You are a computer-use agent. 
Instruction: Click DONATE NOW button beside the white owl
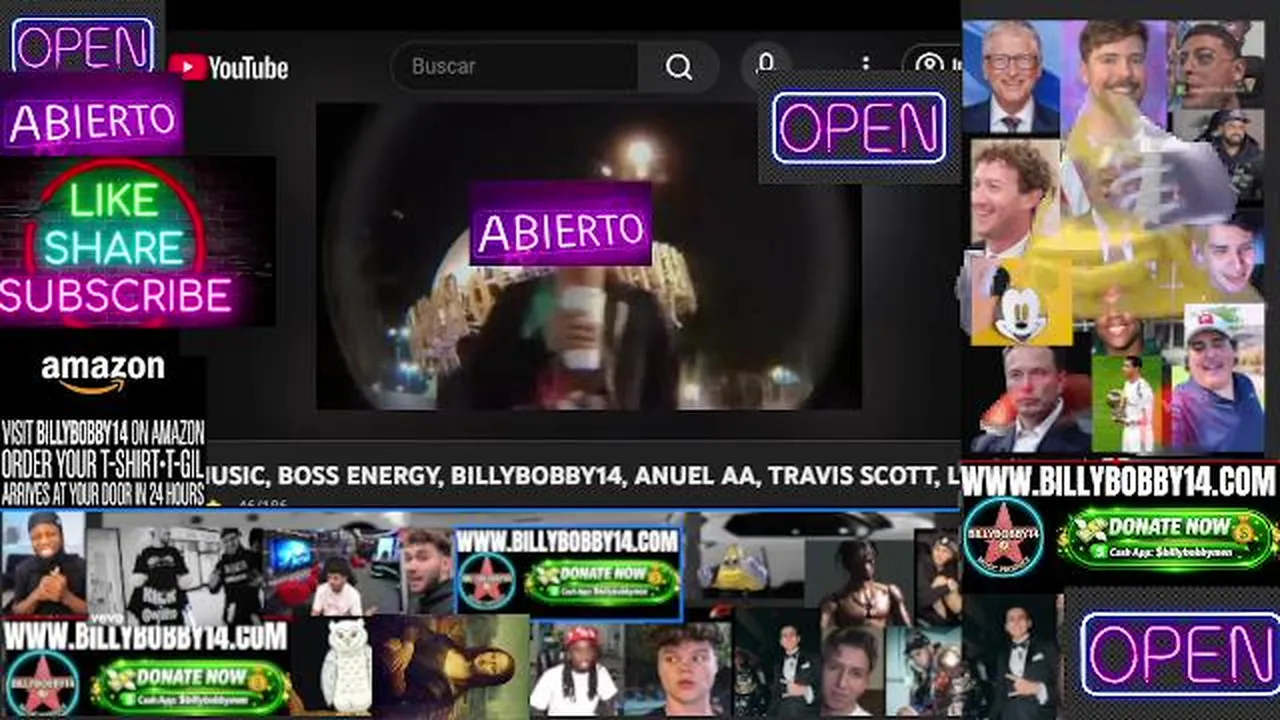[188, 685]
